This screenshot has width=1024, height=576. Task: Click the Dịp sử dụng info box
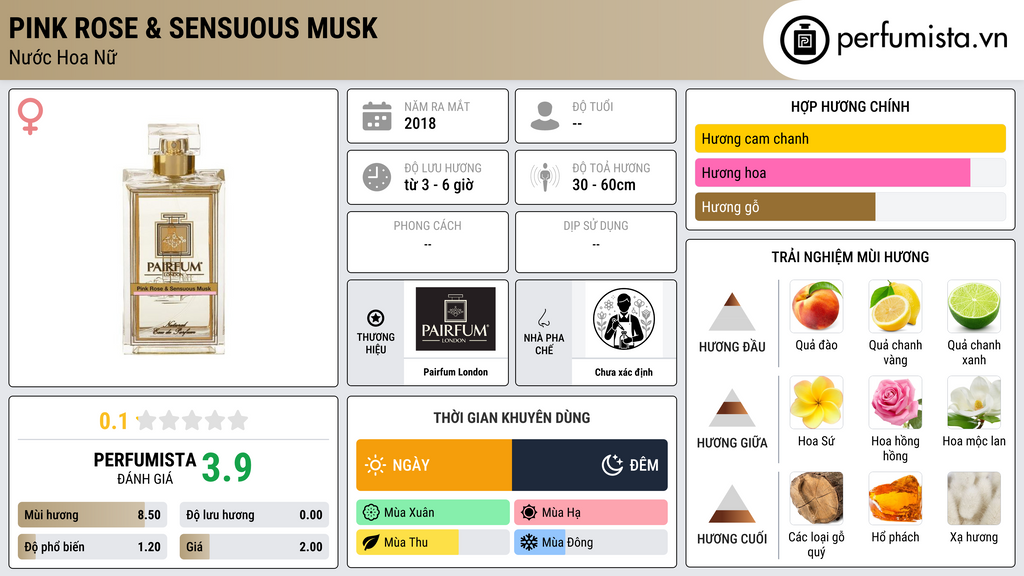596,242
